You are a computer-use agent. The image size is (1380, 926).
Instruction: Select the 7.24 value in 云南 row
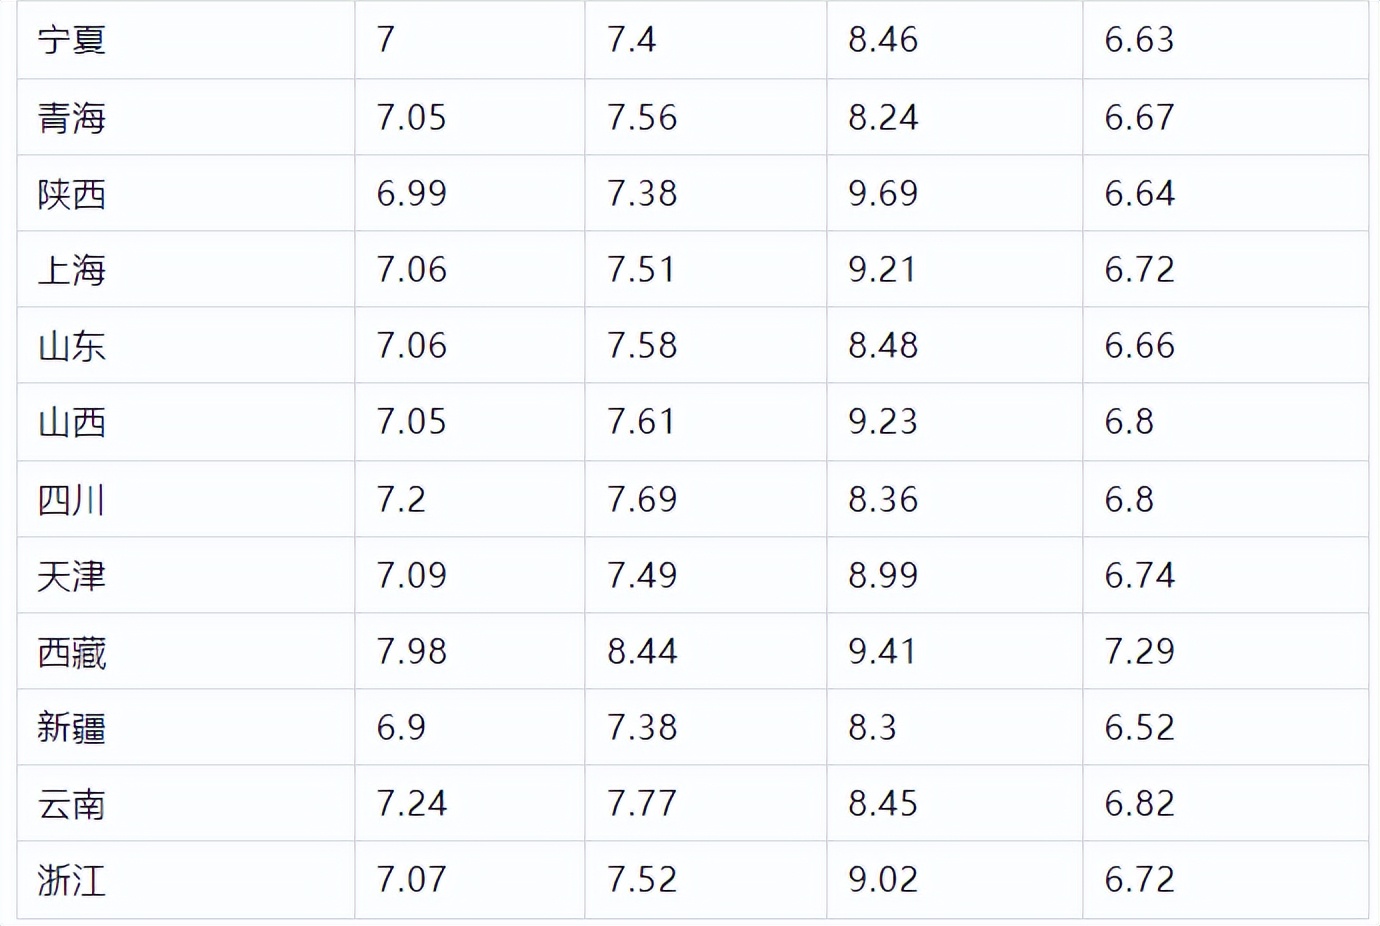(x=411, y=803)
